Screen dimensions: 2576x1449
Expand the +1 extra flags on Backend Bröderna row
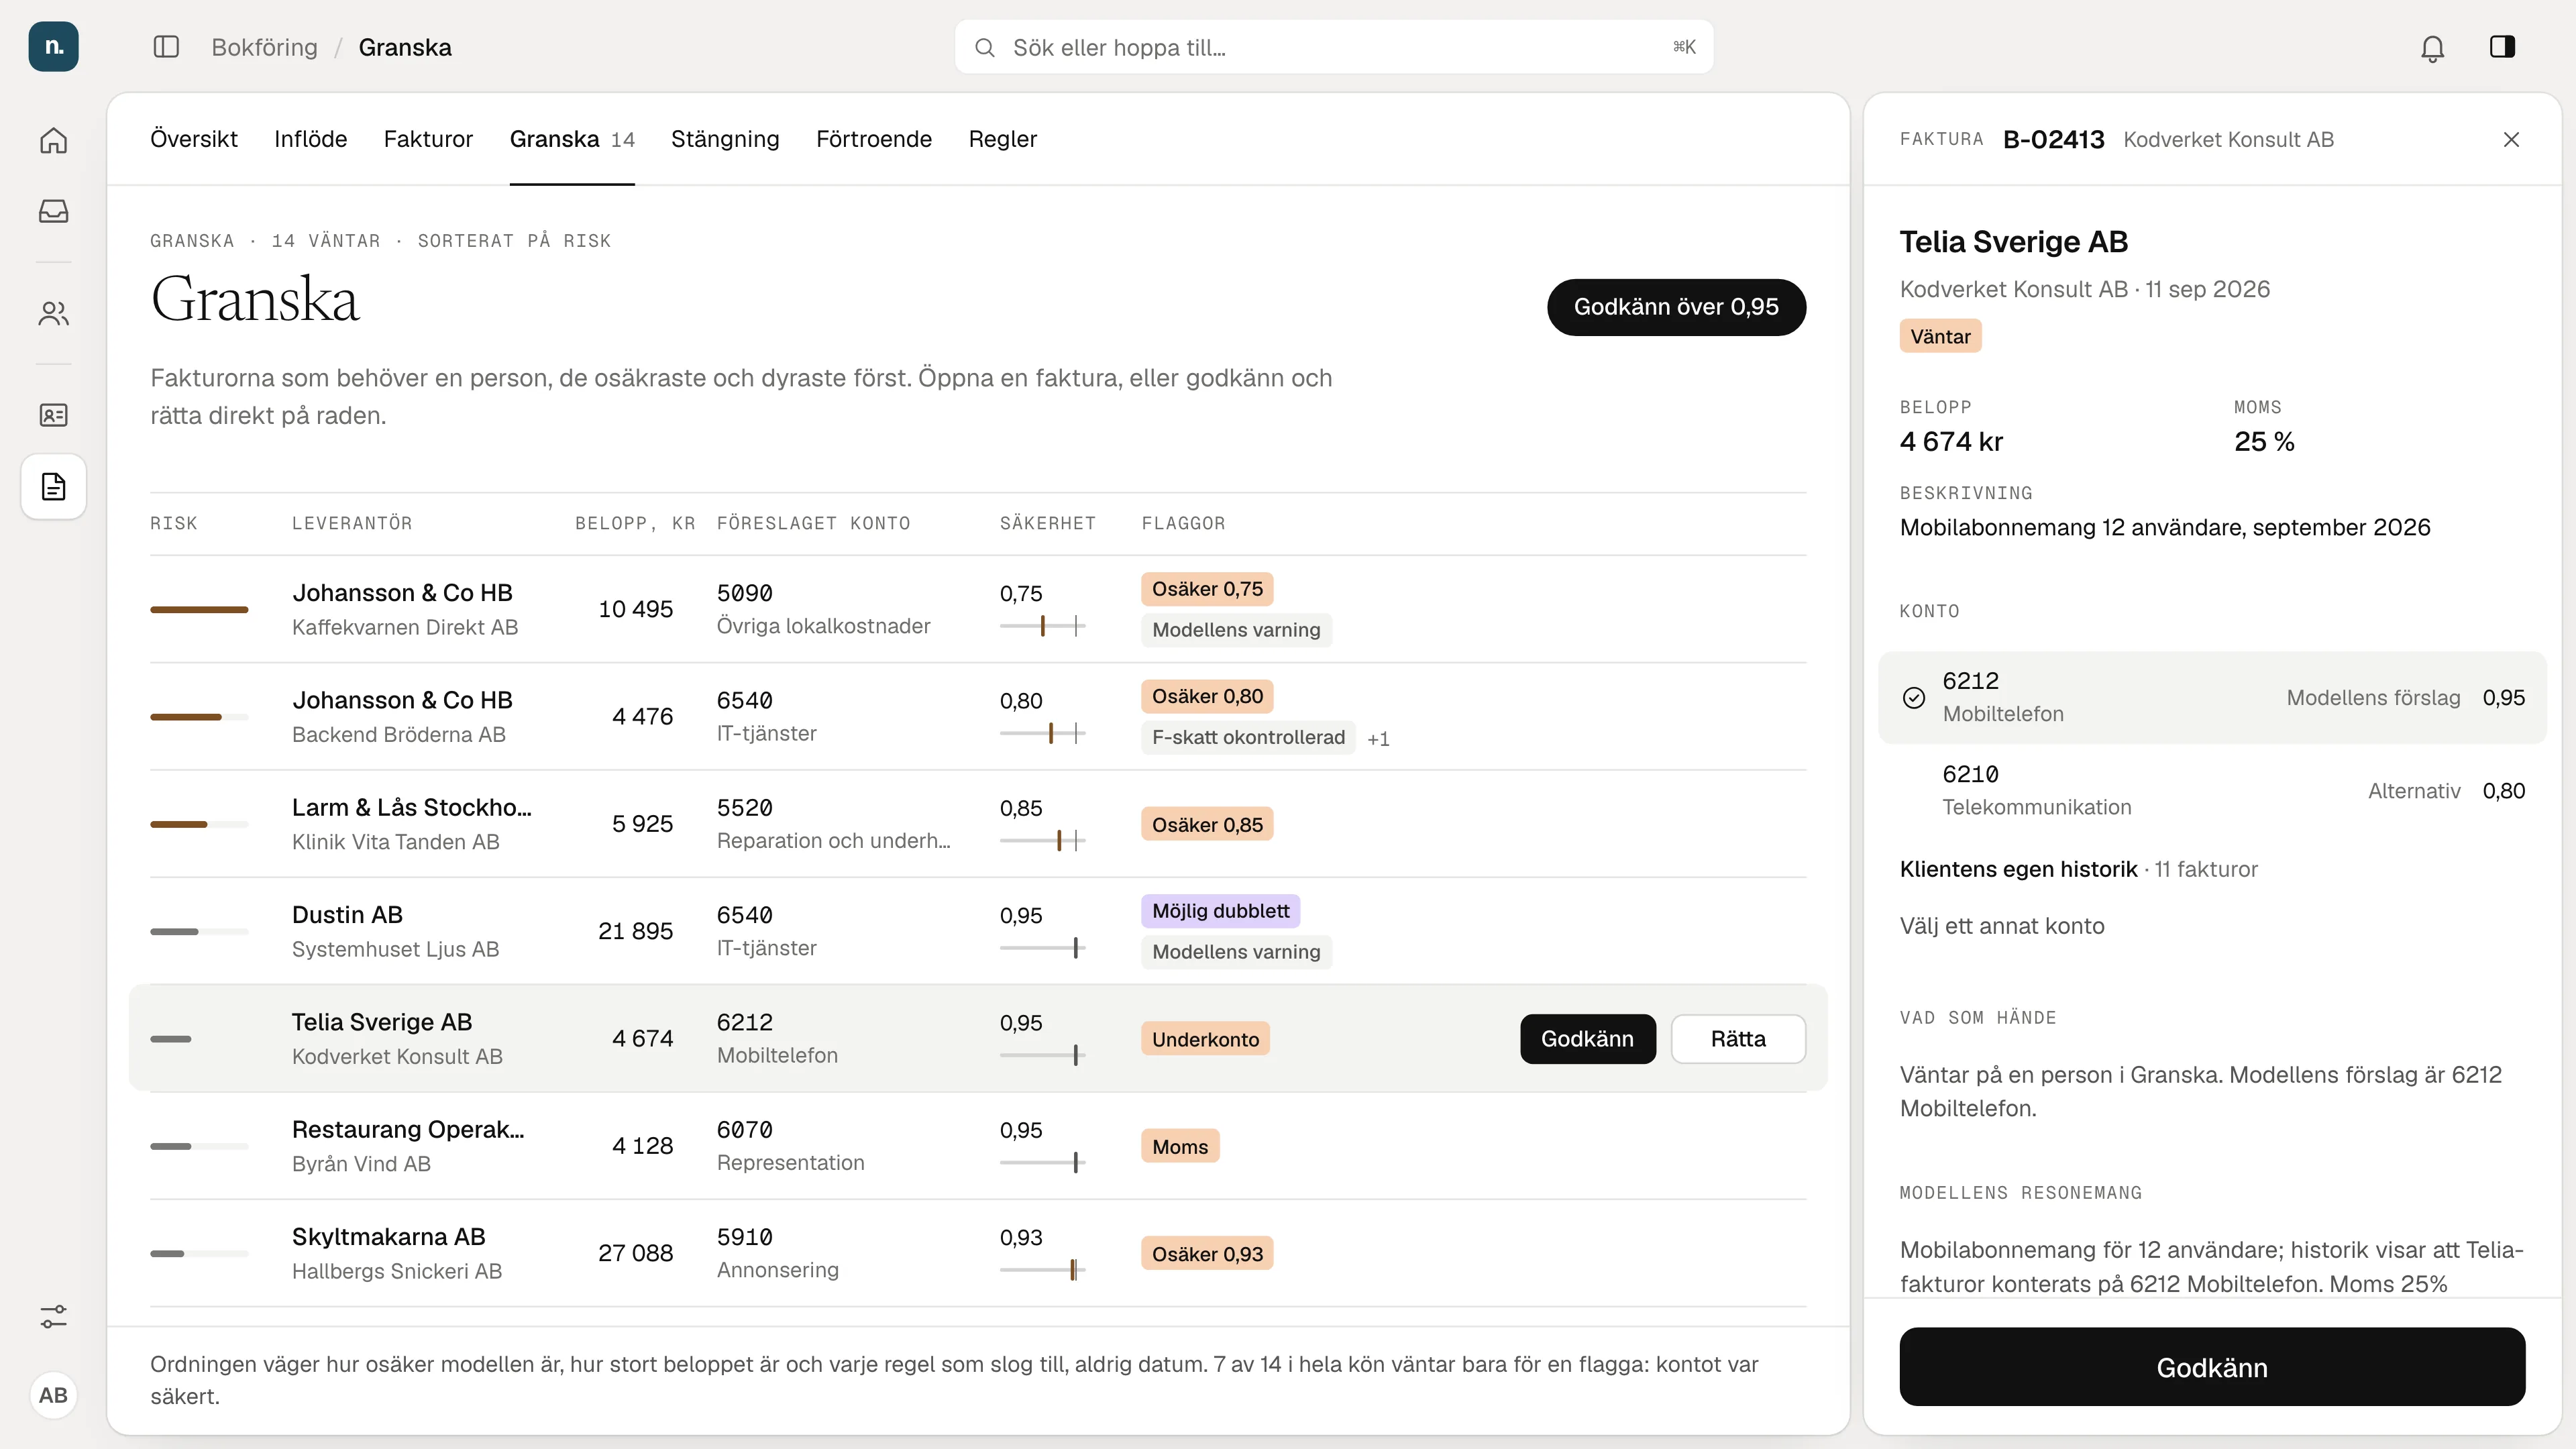1378,739
